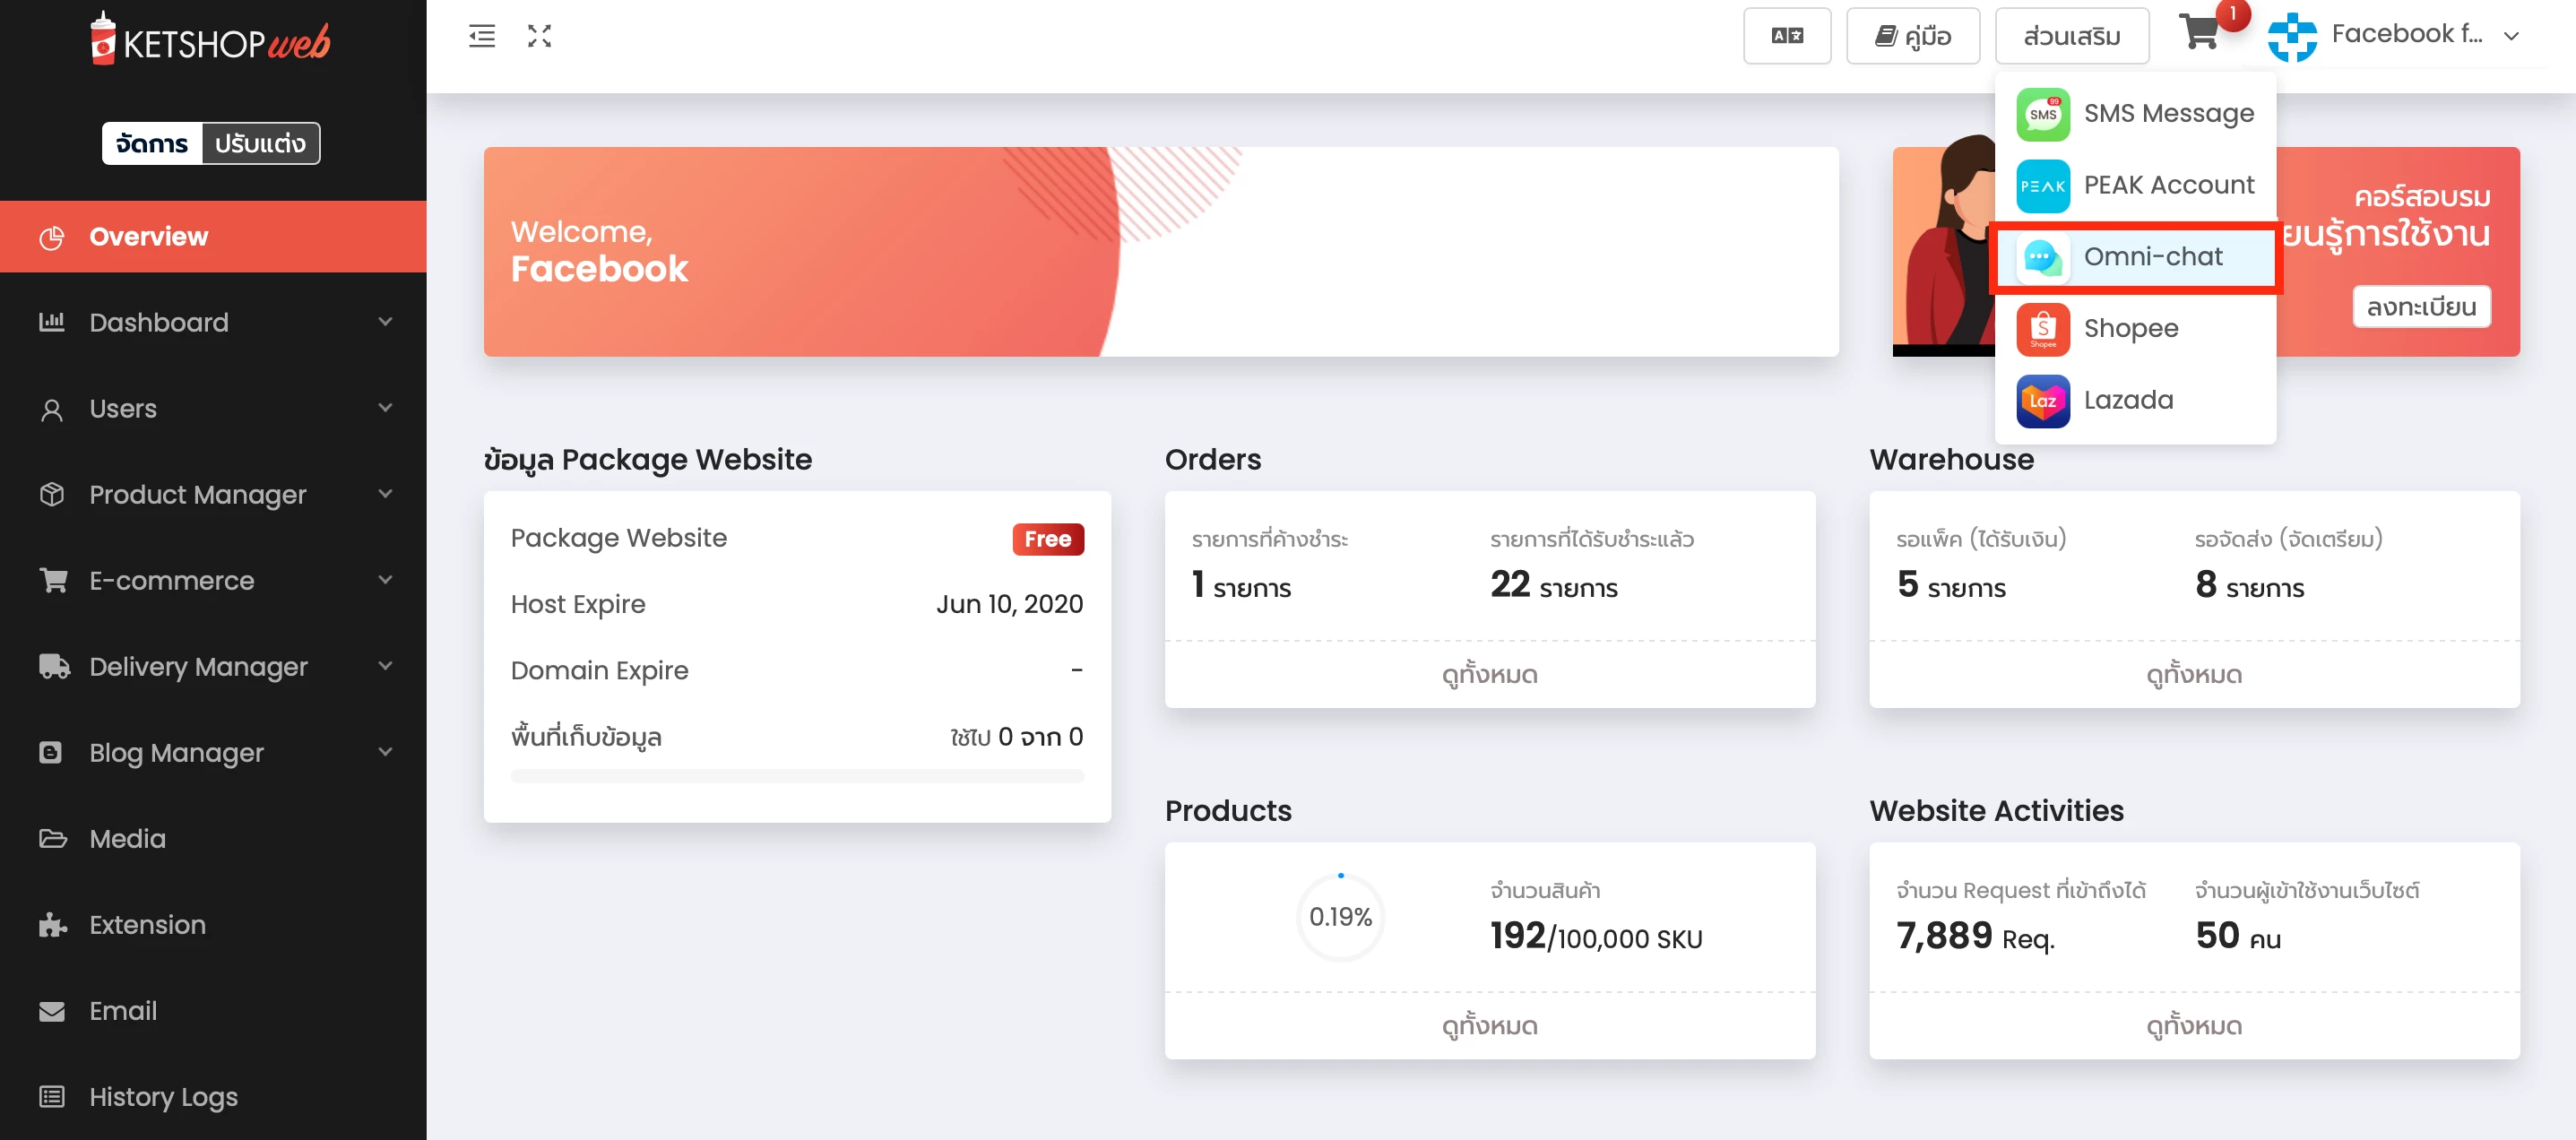Expand the Dashboard chevron

[x=385, y=321]
